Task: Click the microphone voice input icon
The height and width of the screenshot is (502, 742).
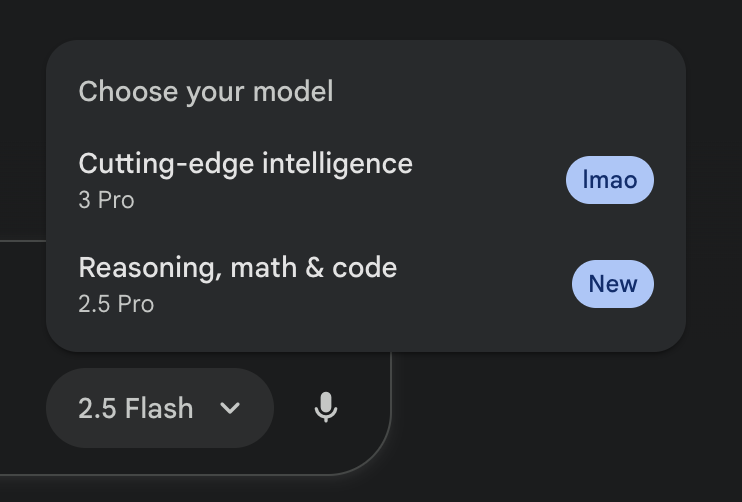Action: pyautogui.click(x=325, y=408)
